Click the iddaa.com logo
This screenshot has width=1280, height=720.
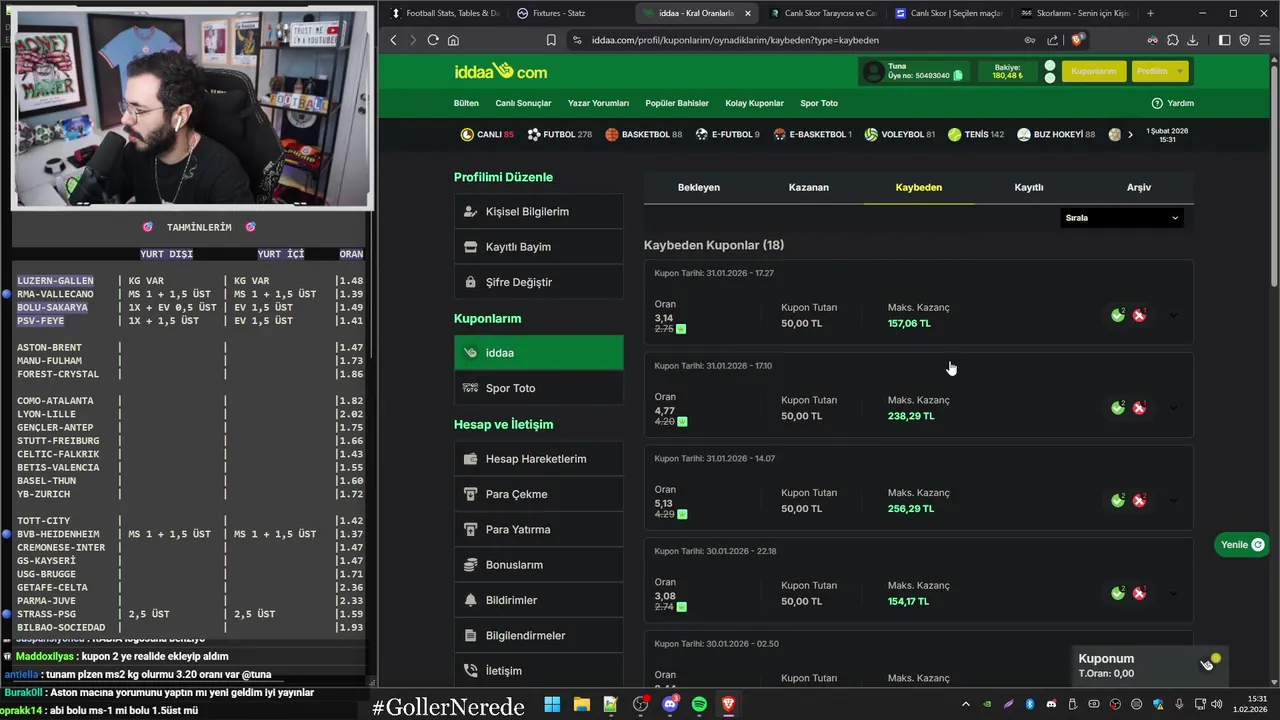[500, 72]
